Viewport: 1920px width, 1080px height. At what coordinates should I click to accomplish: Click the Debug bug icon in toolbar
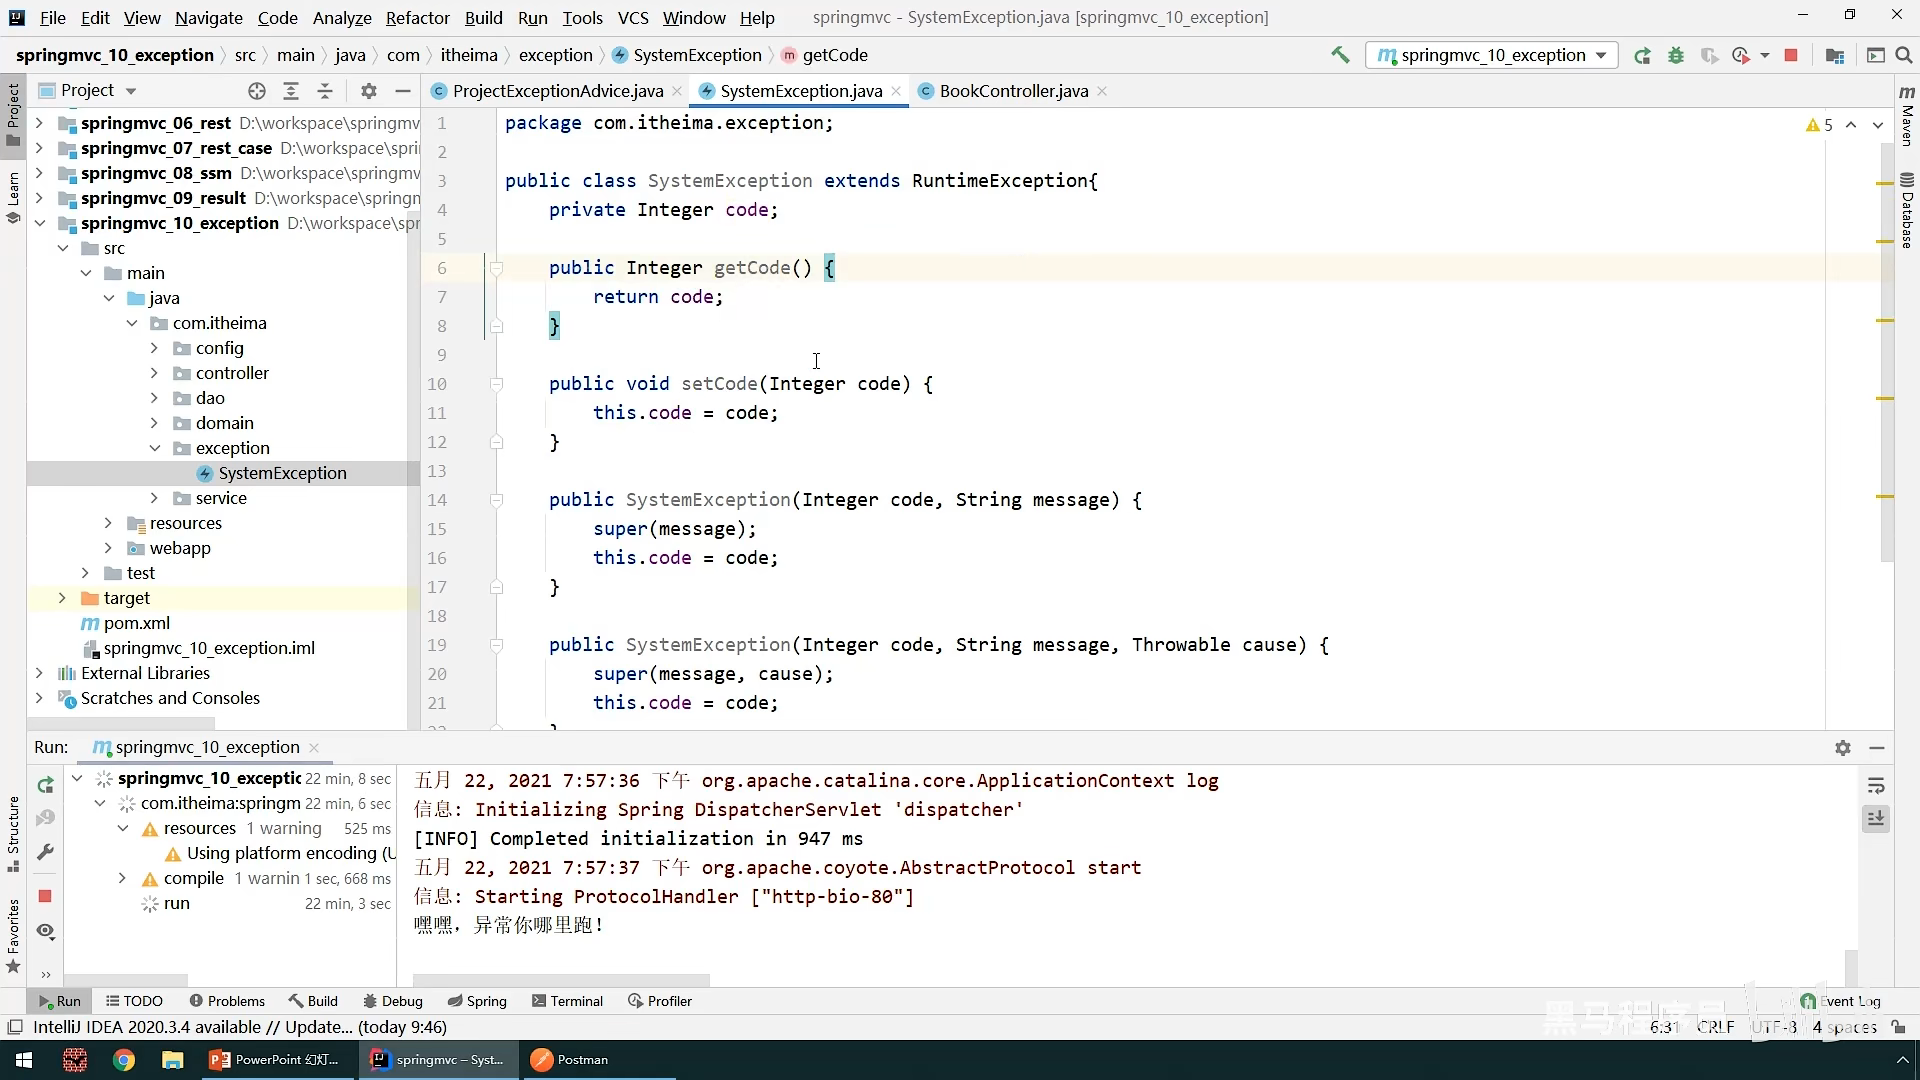point(1676,55)
